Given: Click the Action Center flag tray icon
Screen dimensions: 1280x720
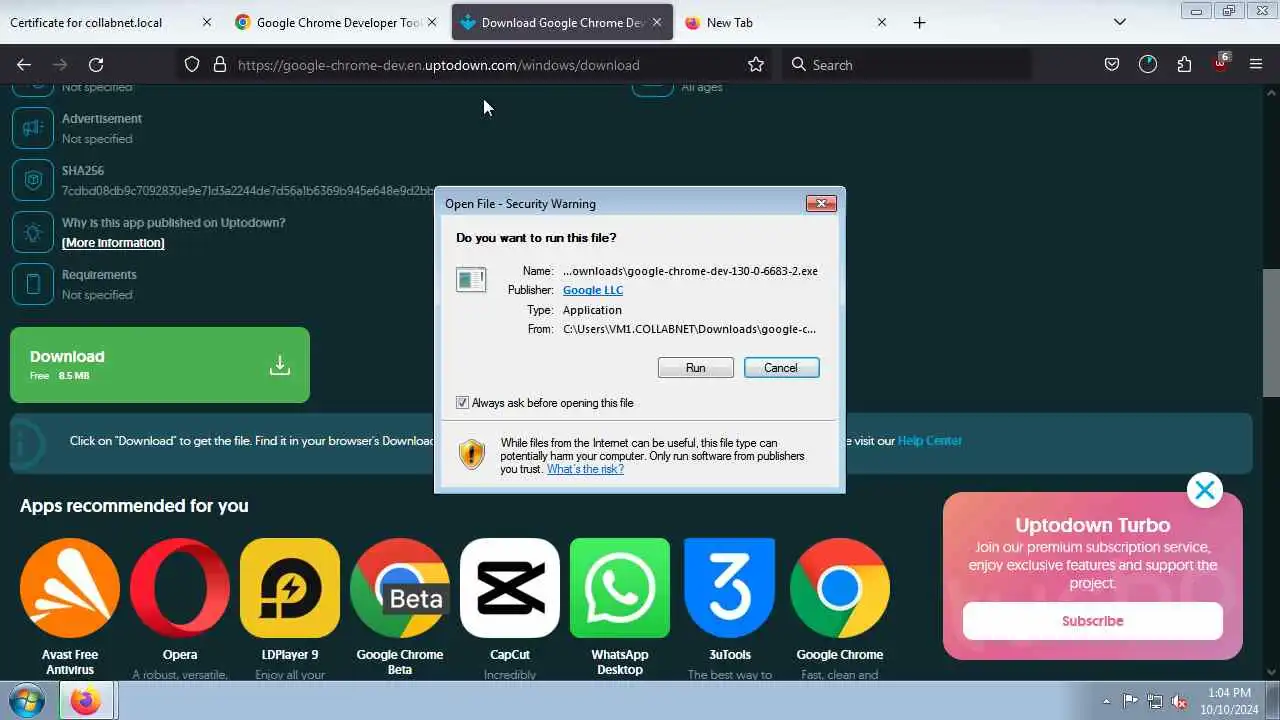Looking at the screenshot, I should coord(1130,701).
